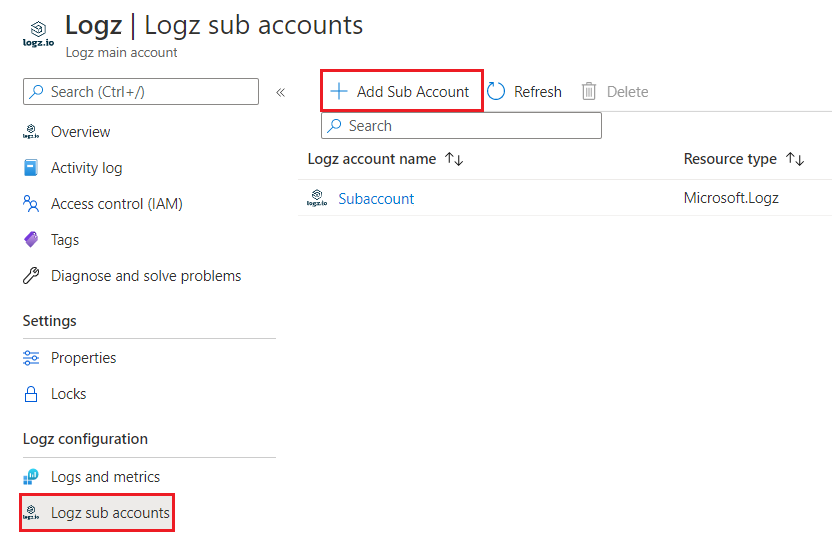Click the sub accounts Search field
Screen dimensions: 832x536
click(461, 126)
